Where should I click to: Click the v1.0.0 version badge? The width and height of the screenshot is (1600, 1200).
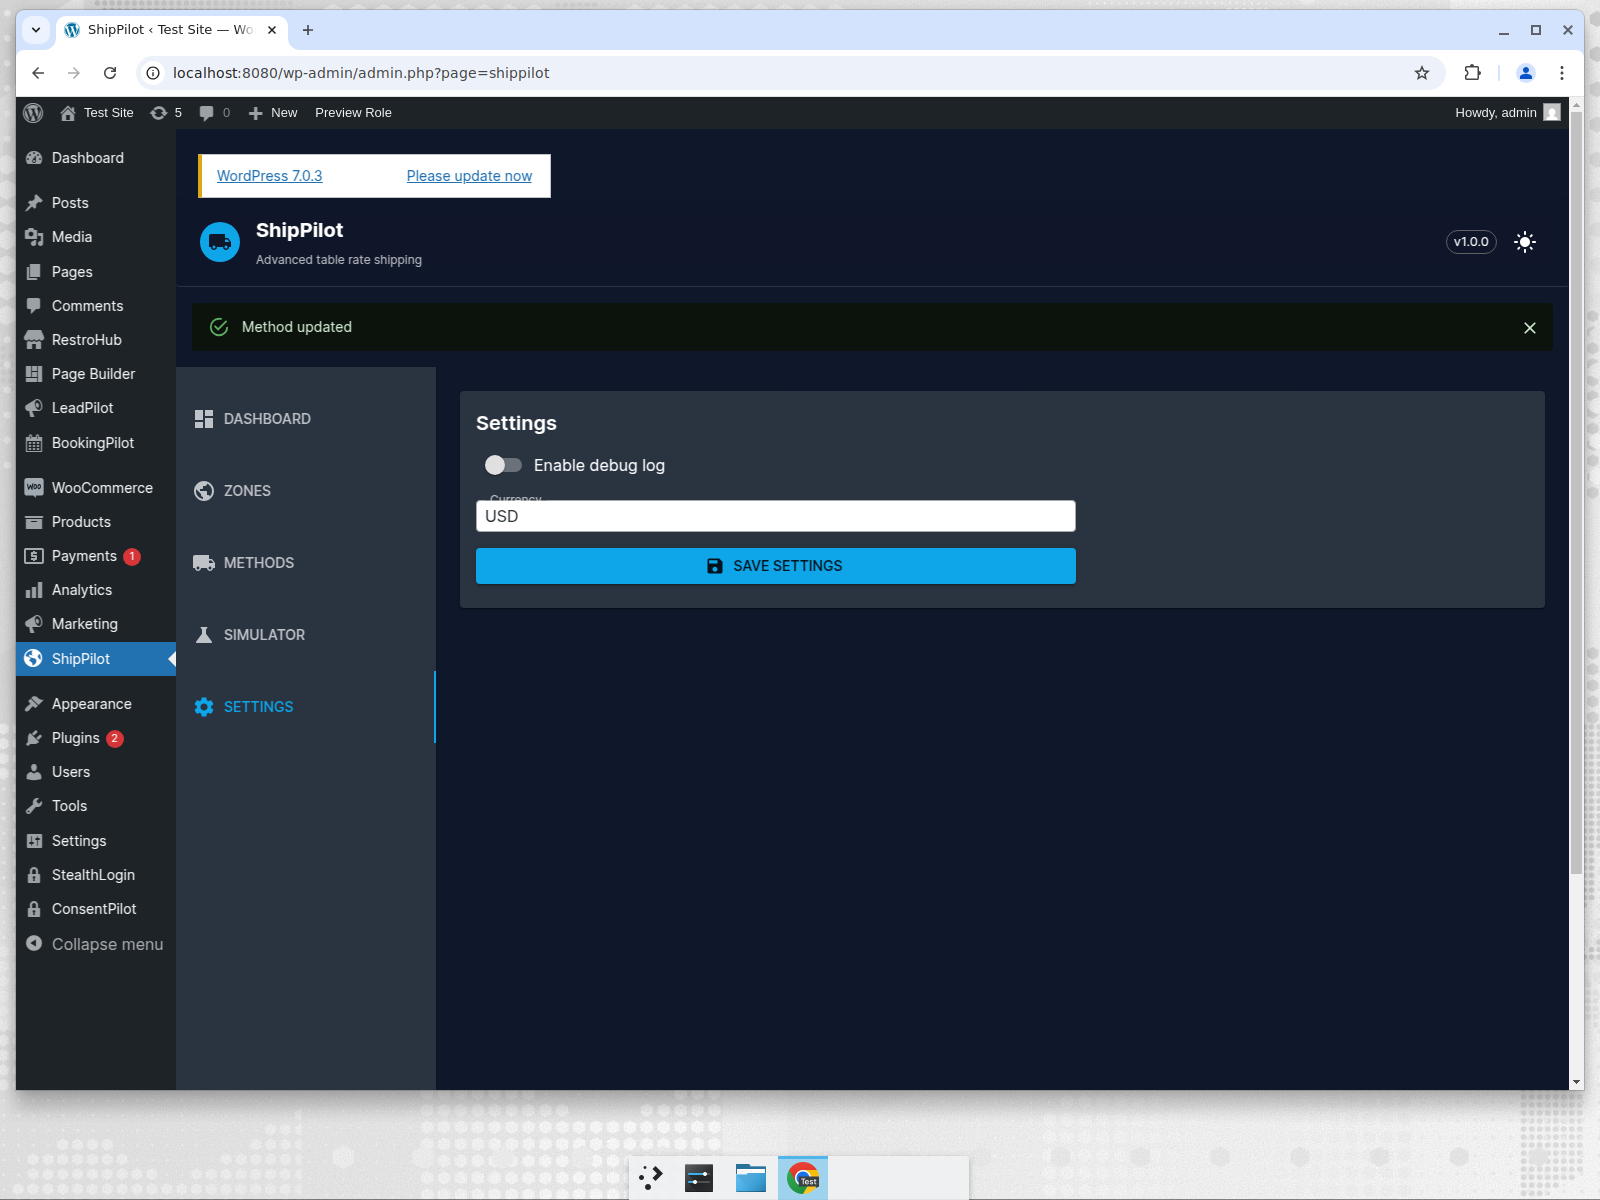coord(1471,242)
